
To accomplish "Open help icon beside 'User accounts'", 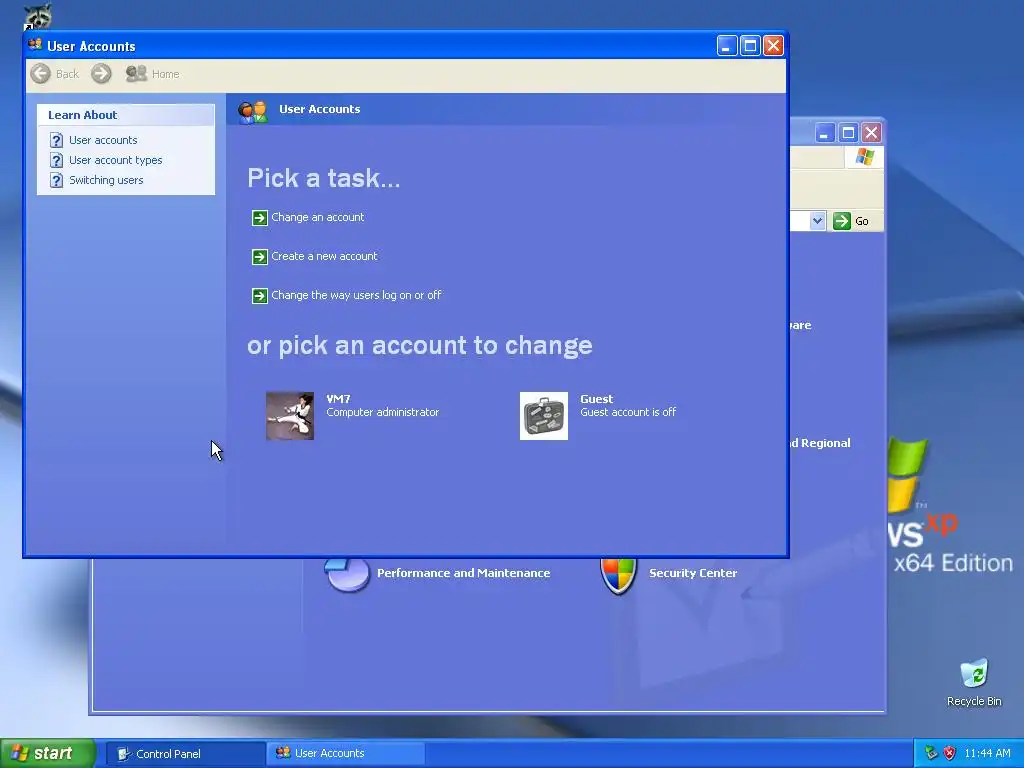I will click(57, 140).
